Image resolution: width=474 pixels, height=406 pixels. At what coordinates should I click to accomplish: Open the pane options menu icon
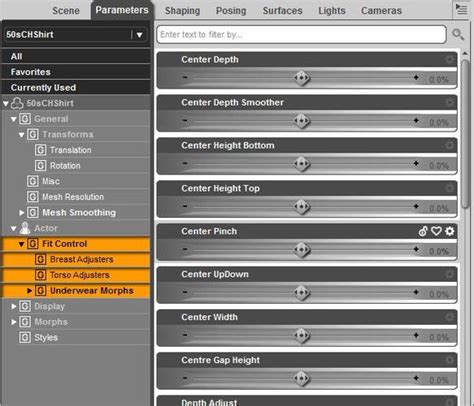(x=461, y=10)
